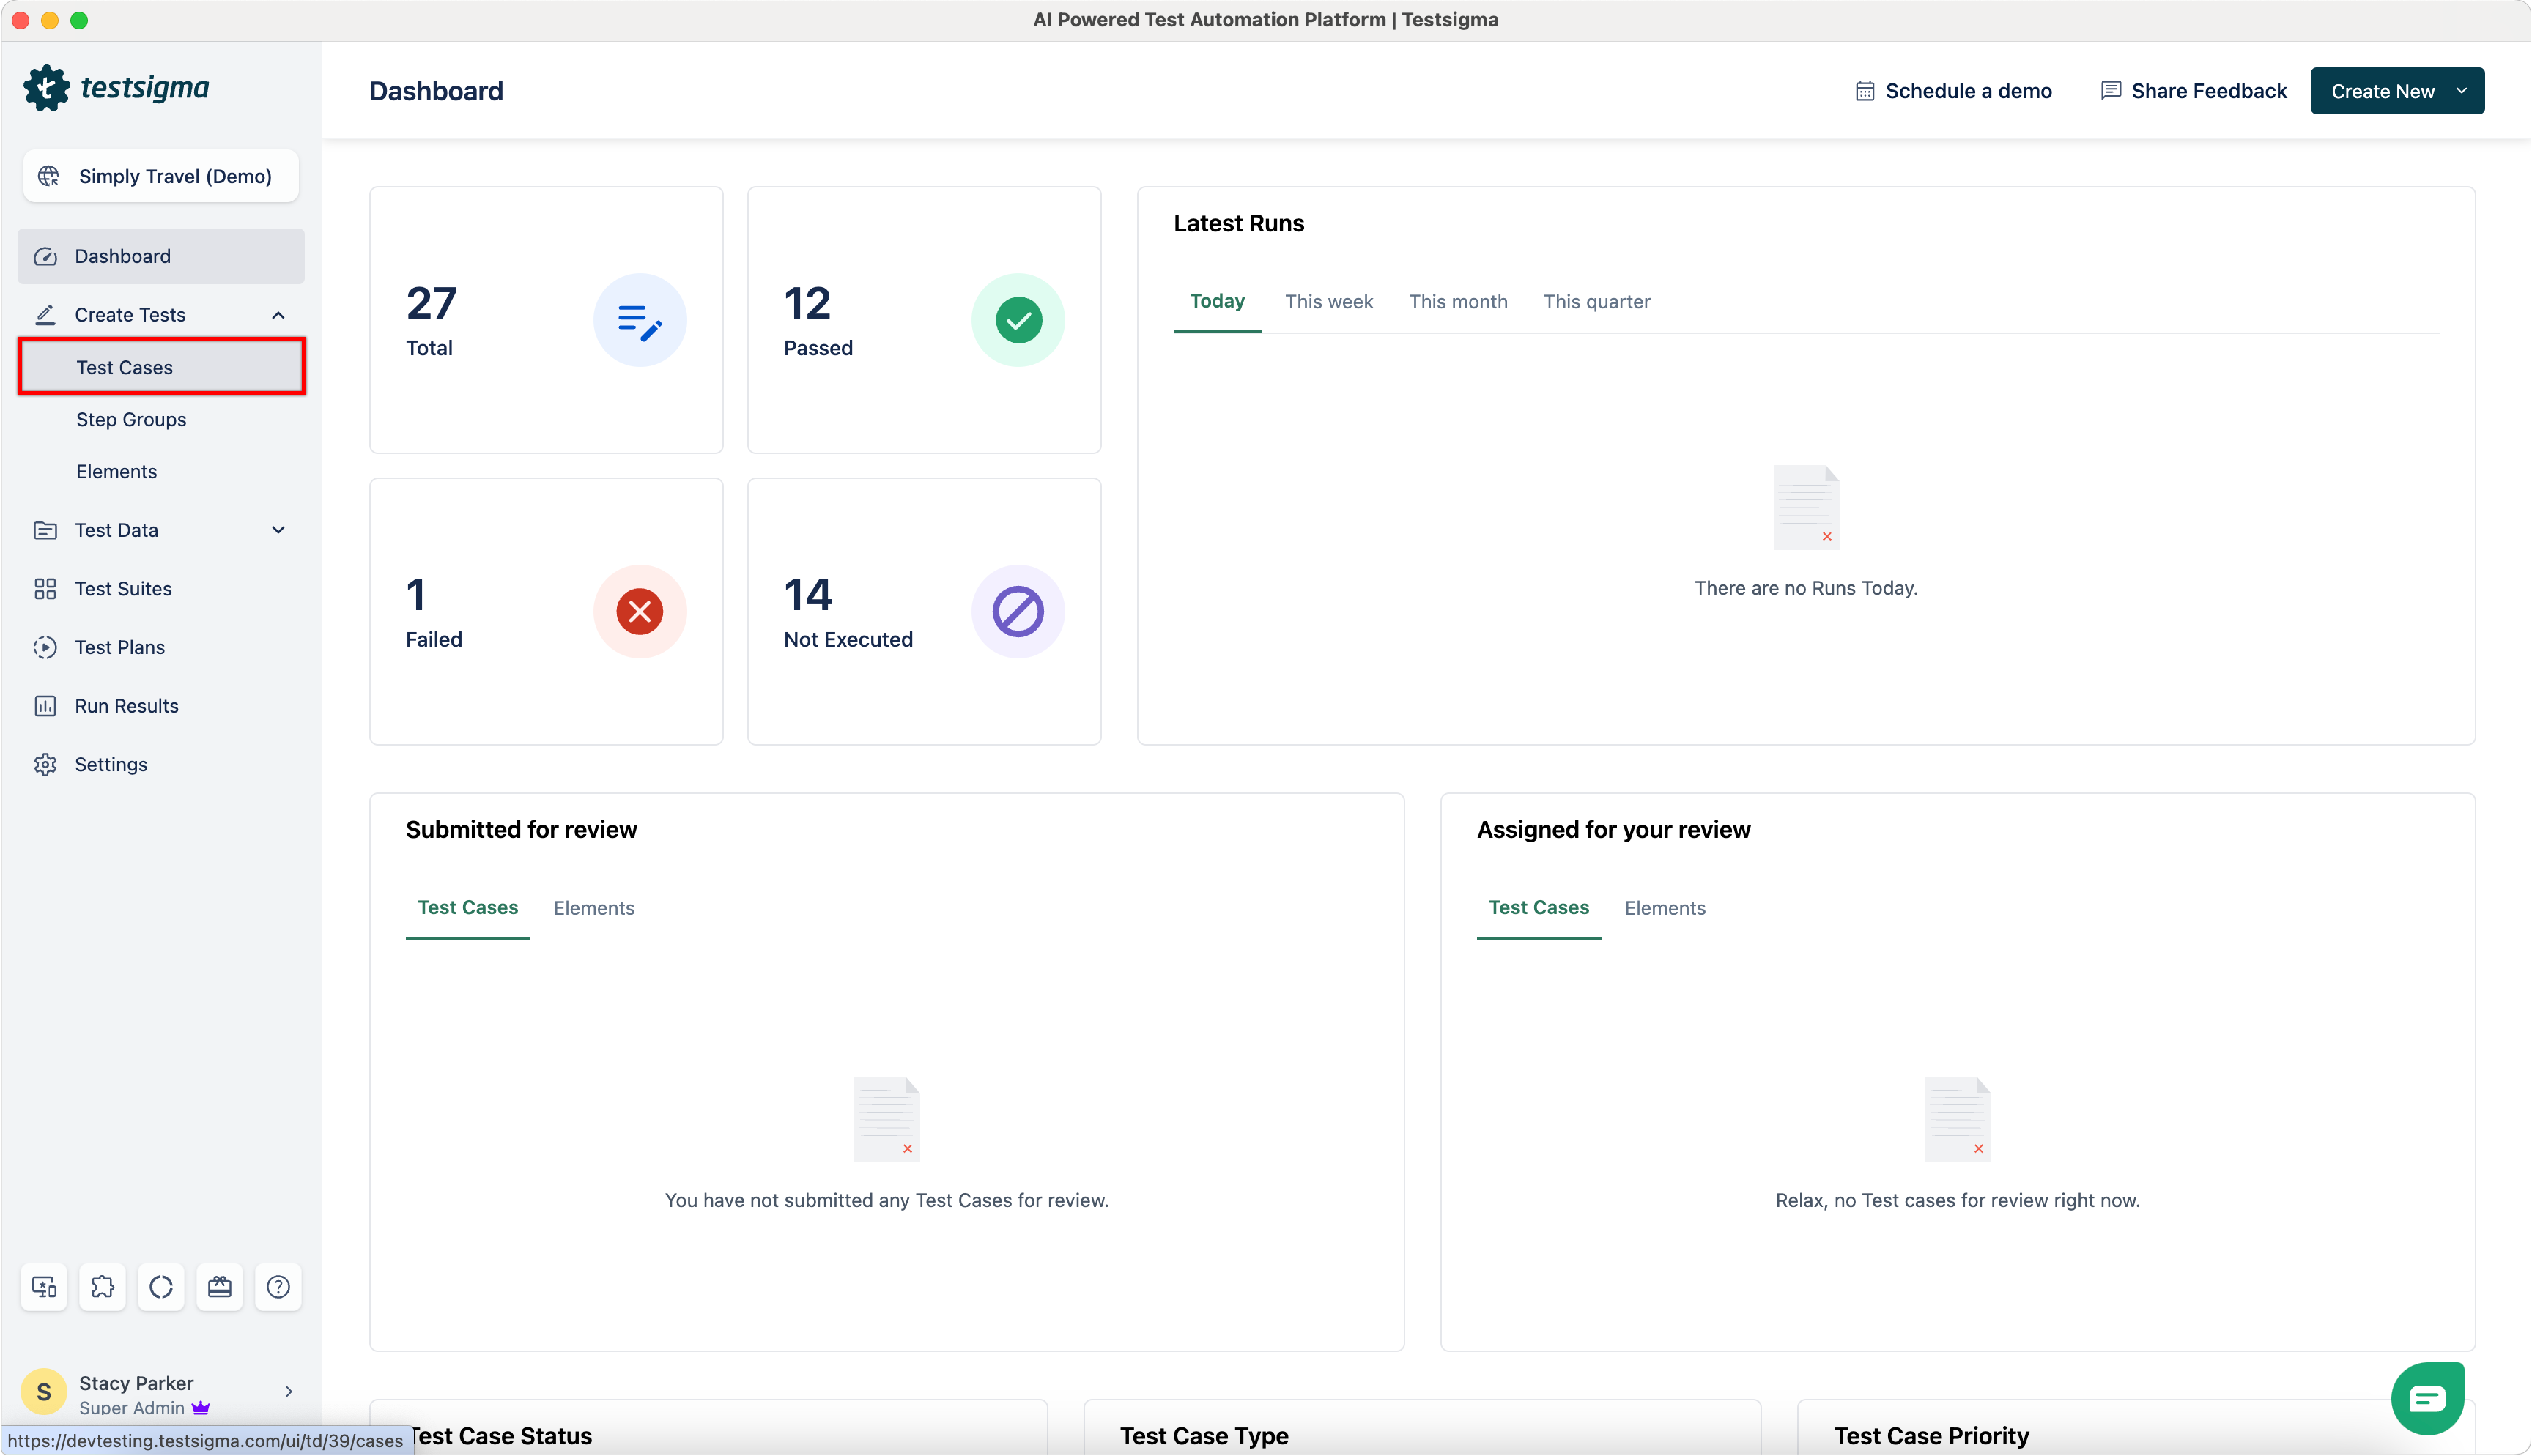2532x1456 pixels.
Task: Open Run Results via its chart icon
Action: (46, 705)
